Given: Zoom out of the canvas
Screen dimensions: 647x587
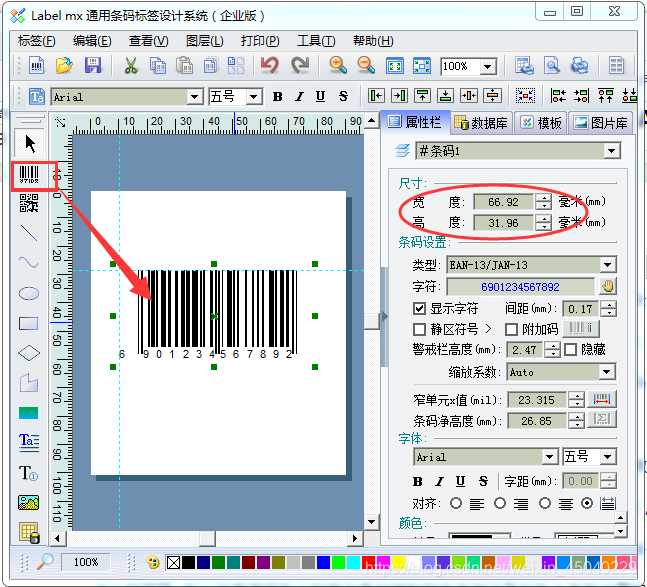Looking at the screenshot, I should (x=366, y=66).
